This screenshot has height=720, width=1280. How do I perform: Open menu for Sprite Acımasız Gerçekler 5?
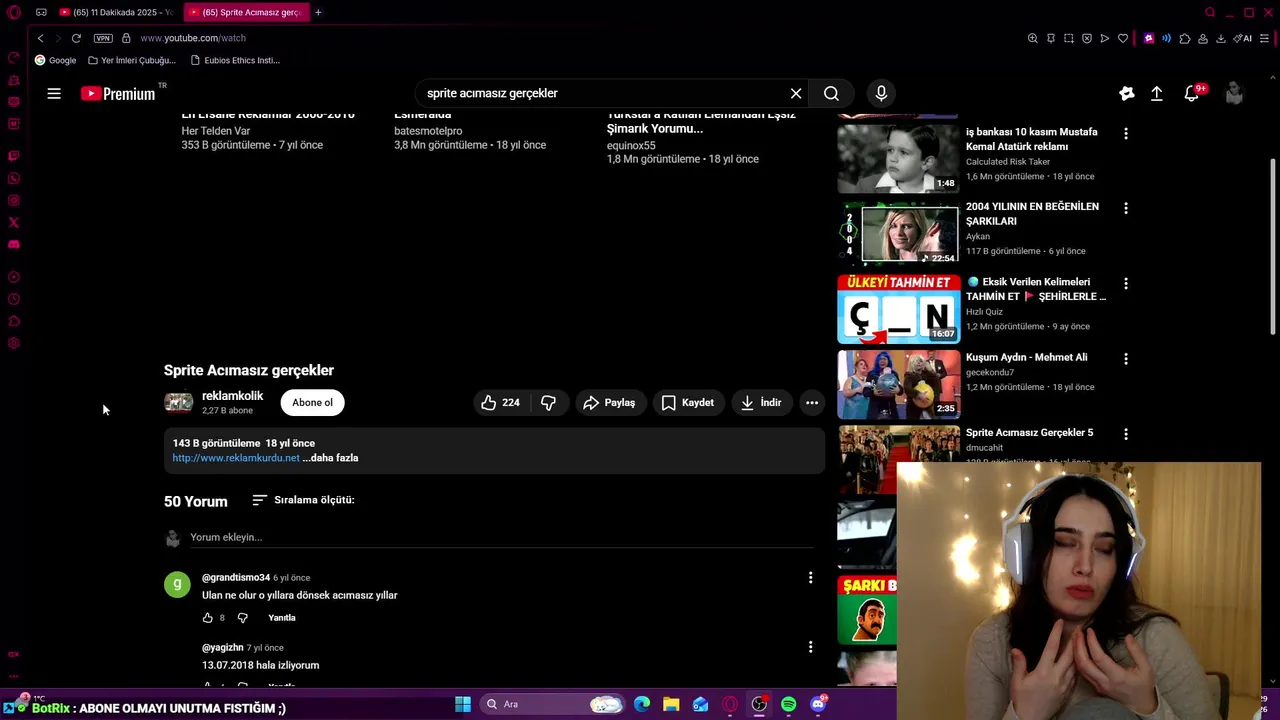click(x=1126, y=434)
